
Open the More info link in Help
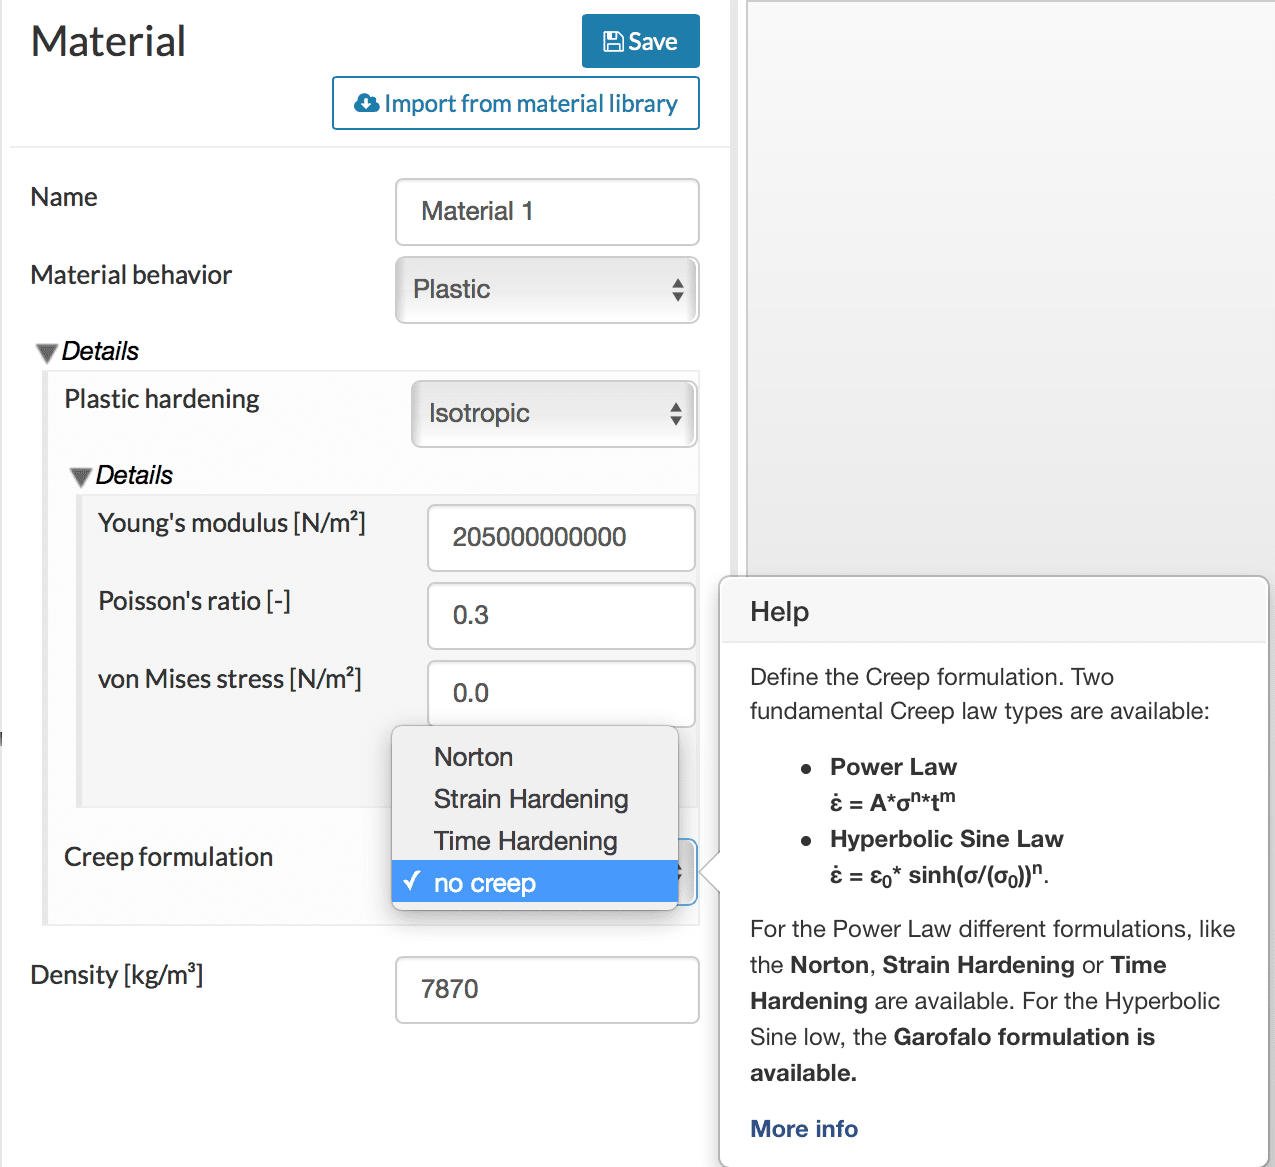click(804, 1129)
